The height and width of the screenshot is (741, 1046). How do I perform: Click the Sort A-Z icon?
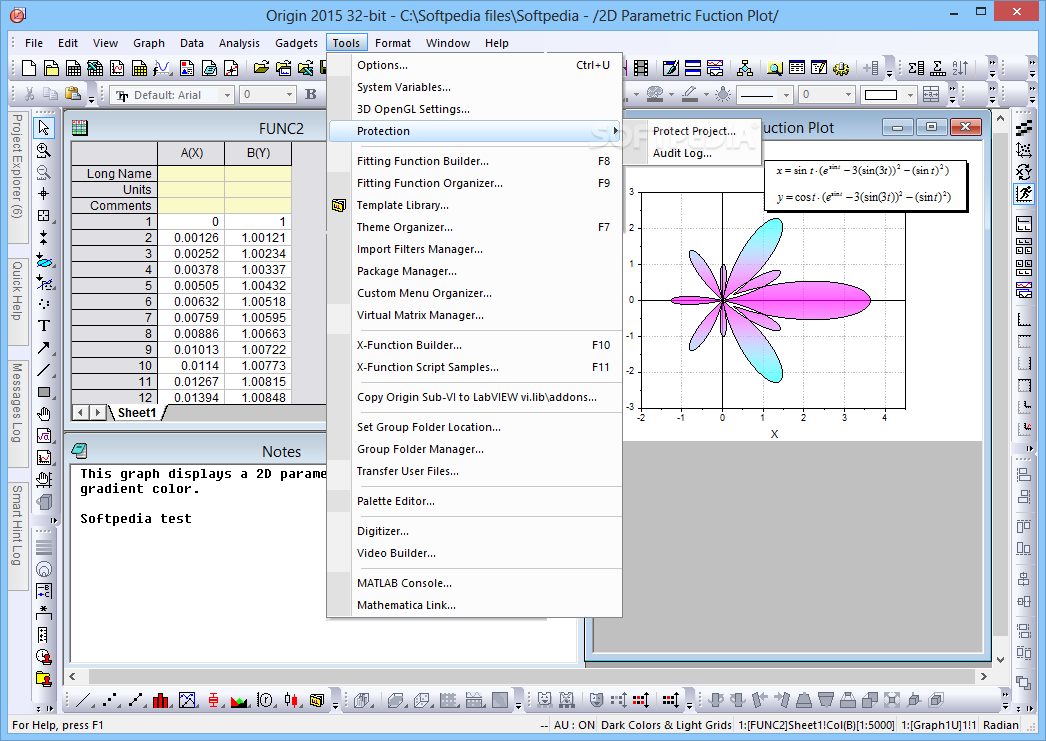(x=960, y=68)
